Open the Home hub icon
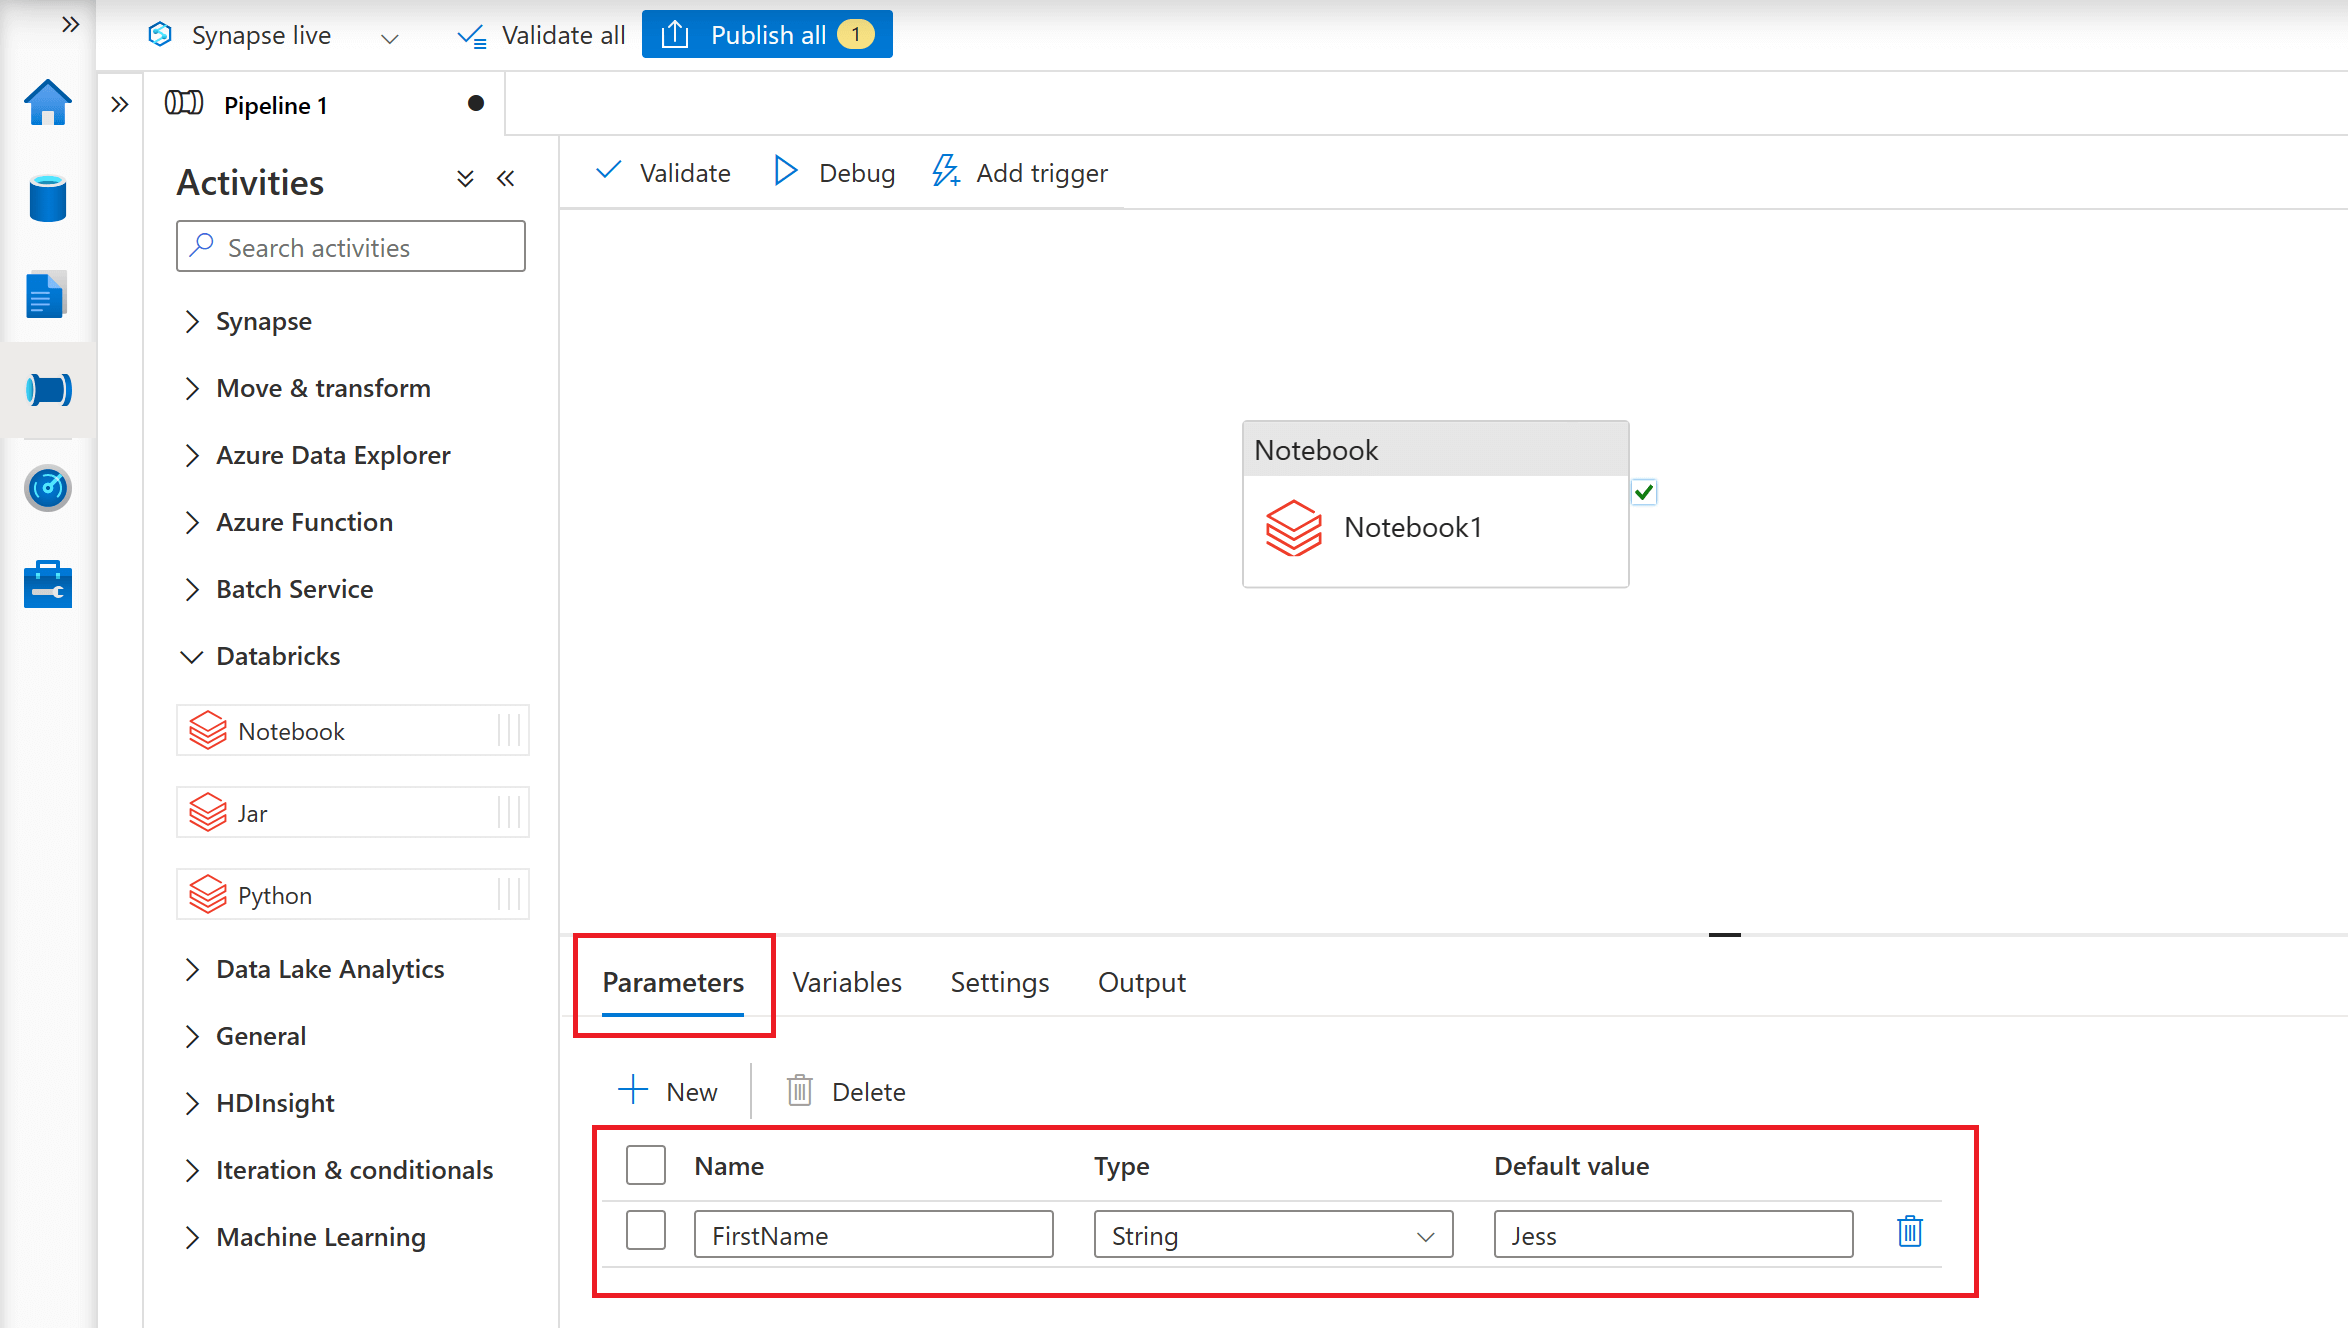Screen dimensions: 2348x1328 tap(48, 103)
